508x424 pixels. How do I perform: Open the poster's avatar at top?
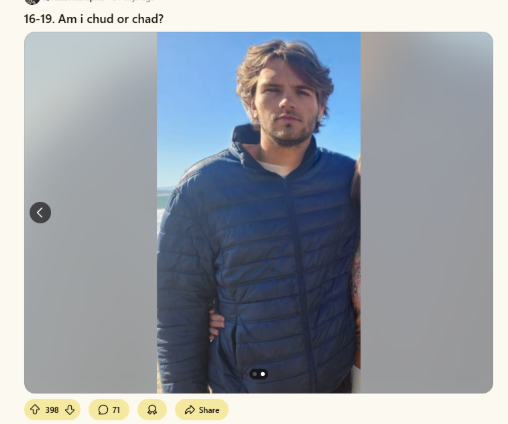click(x=32, y=2)
